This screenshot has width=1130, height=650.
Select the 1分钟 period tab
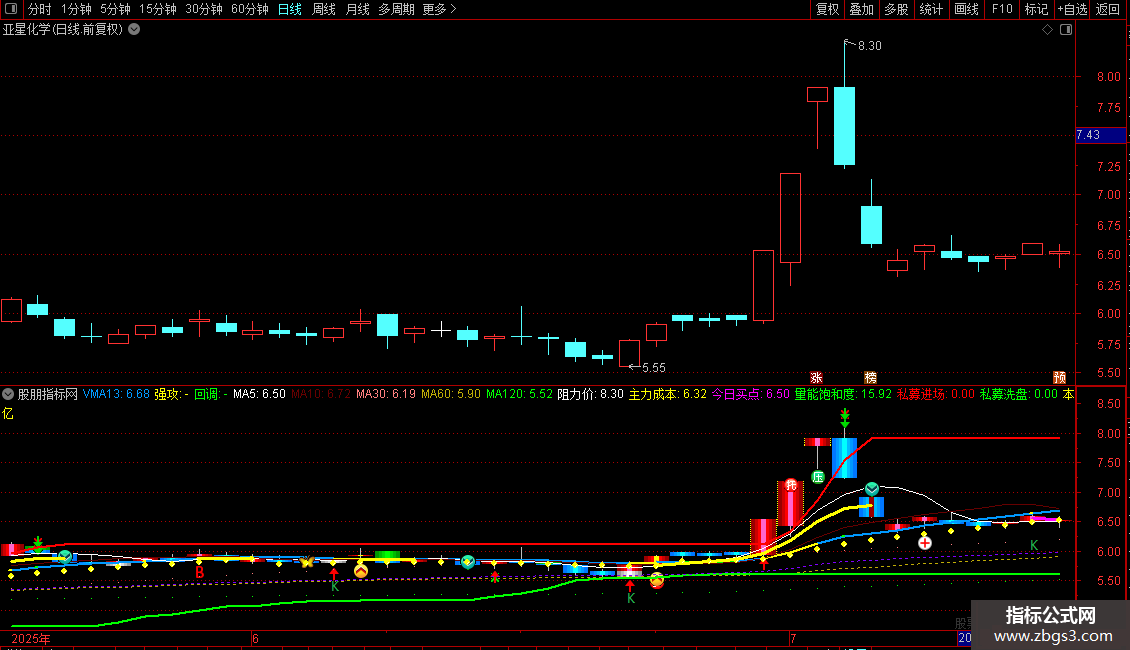tap(76, 9)
